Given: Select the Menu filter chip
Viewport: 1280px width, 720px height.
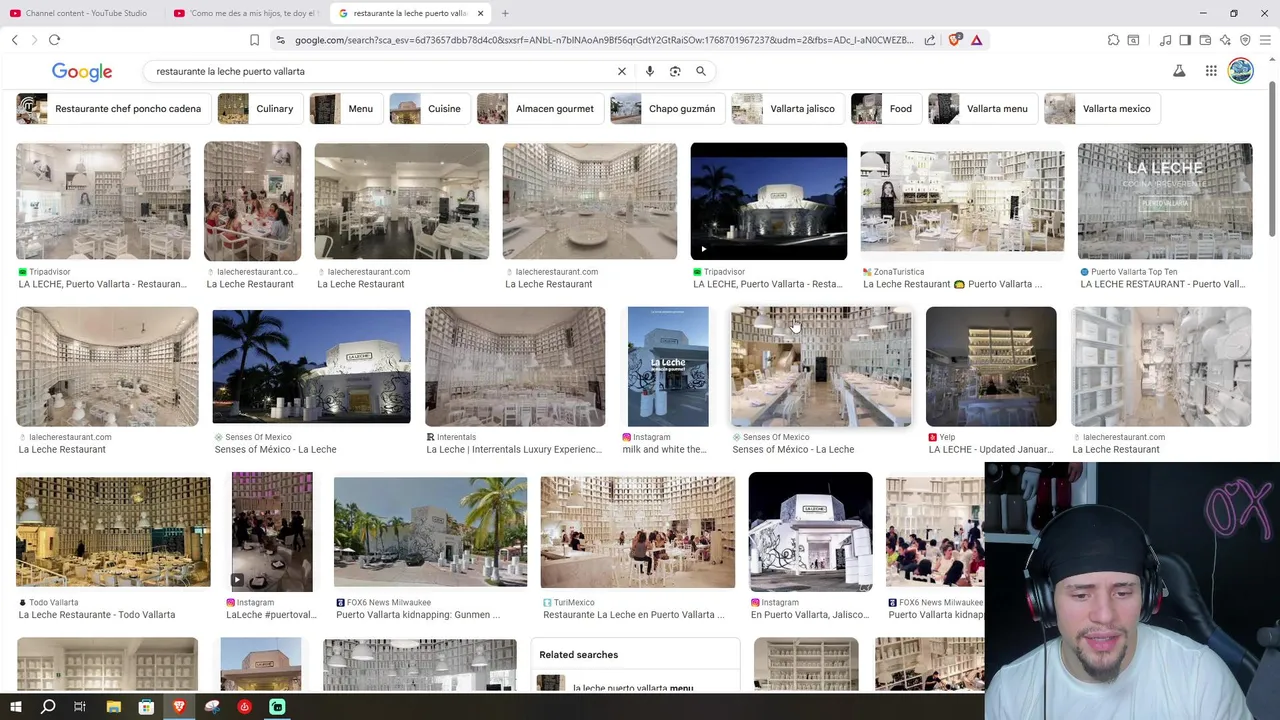Looking at the screenshot, I should [x=346, y=109].
